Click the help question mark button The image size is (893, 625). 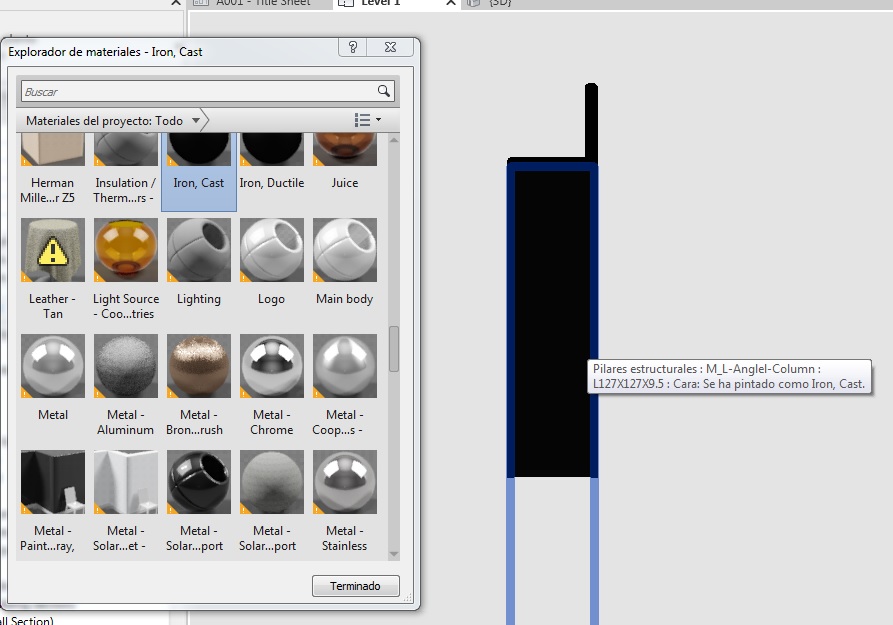tap(352, 48)
